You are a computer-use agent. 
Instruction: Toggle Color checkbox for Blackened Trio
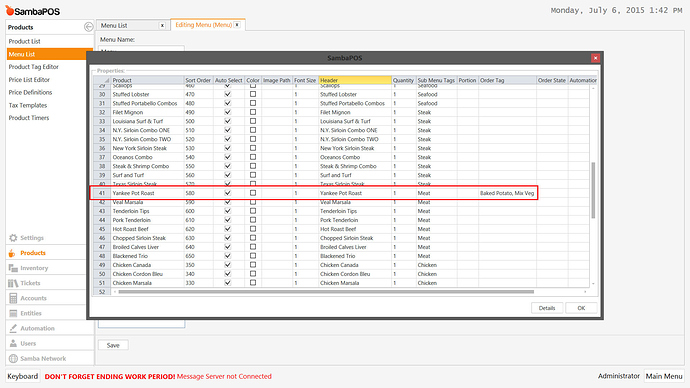pyautogui.click(x=253, y=256)
